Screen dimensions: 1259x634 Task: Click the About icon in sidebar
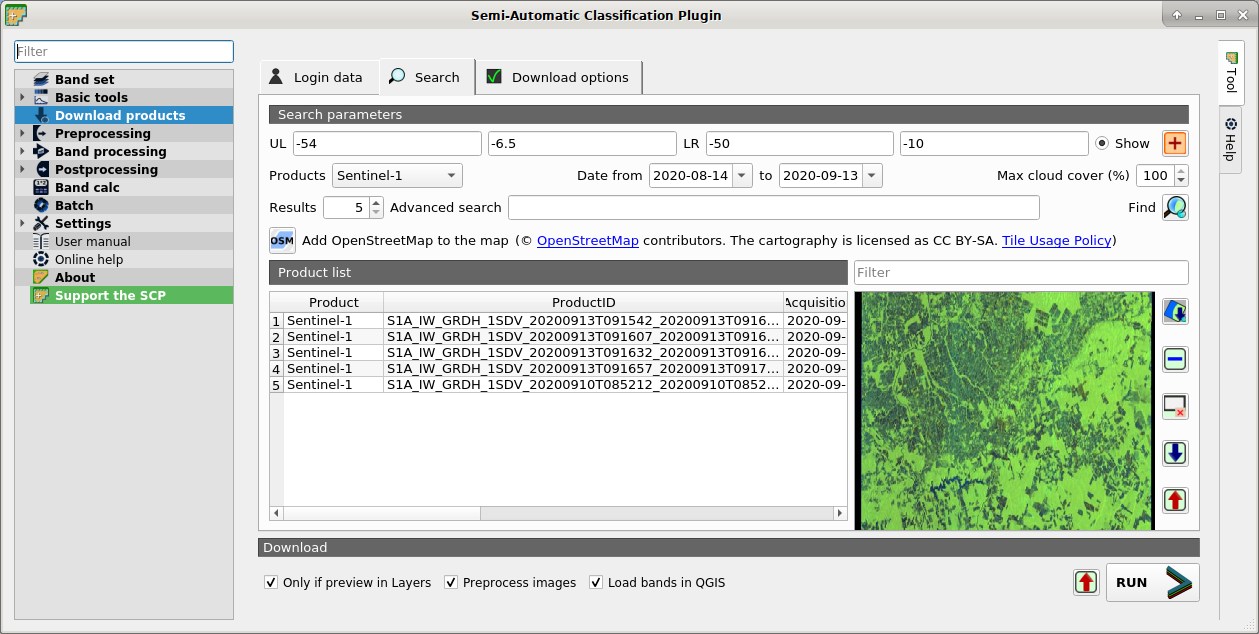pyautogui.click(x=41, y=277)
